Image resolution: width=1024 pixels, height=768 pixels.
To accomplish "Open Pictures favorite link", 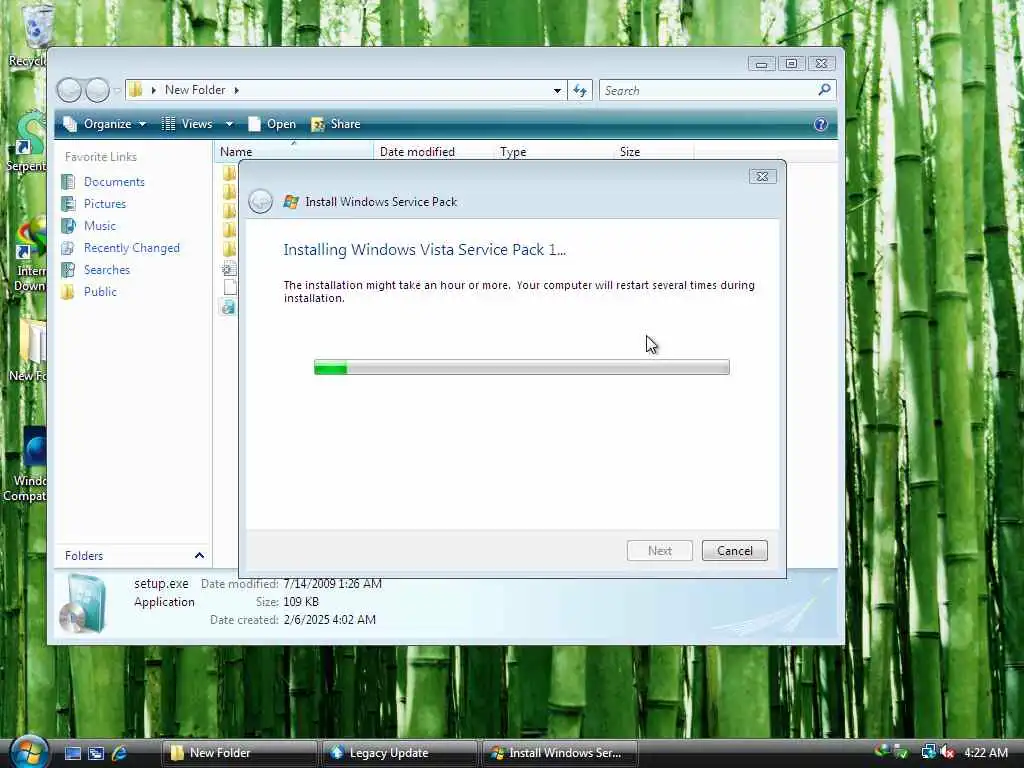I will click(104, 204).
